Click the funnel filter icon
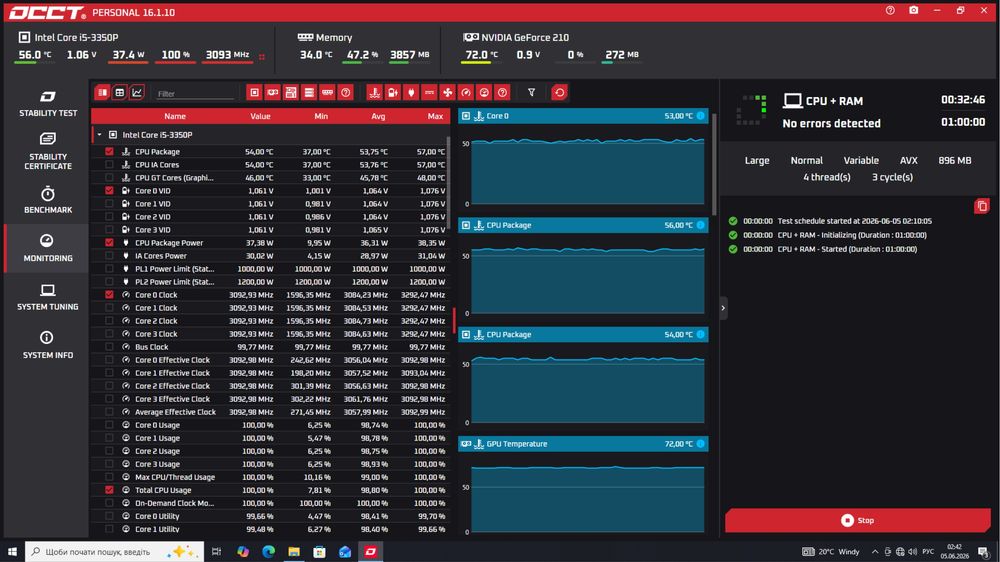Image resolution: width=1000 pixels, height=562 pixels. (x=531, y=92)
